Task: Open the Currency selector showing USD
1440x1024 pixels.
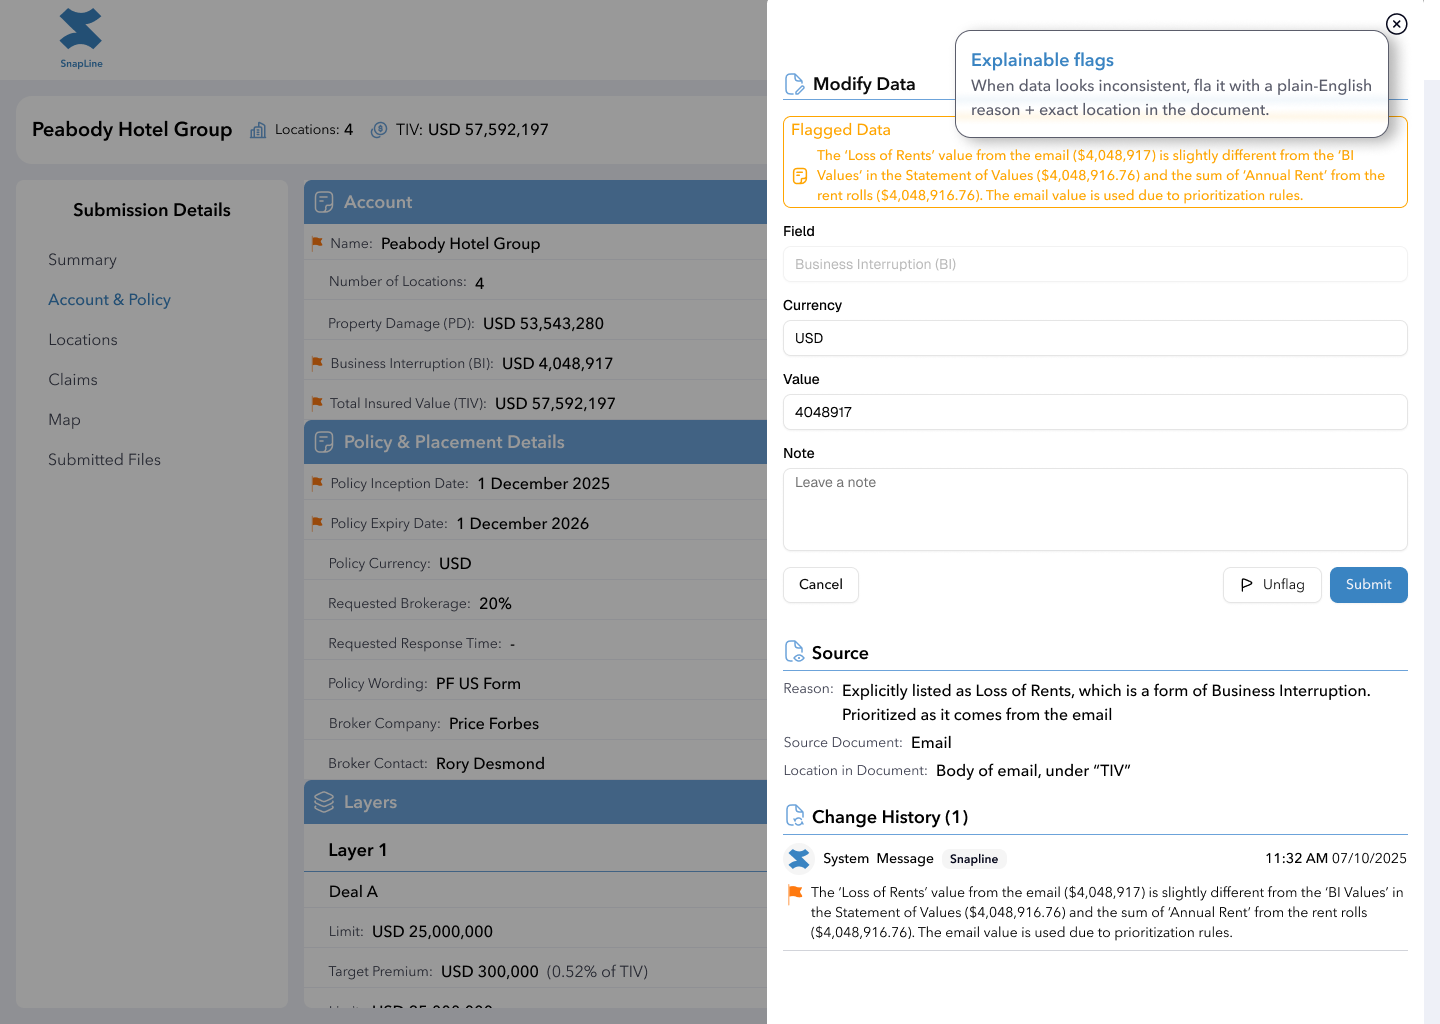Action: (1094, 338)
